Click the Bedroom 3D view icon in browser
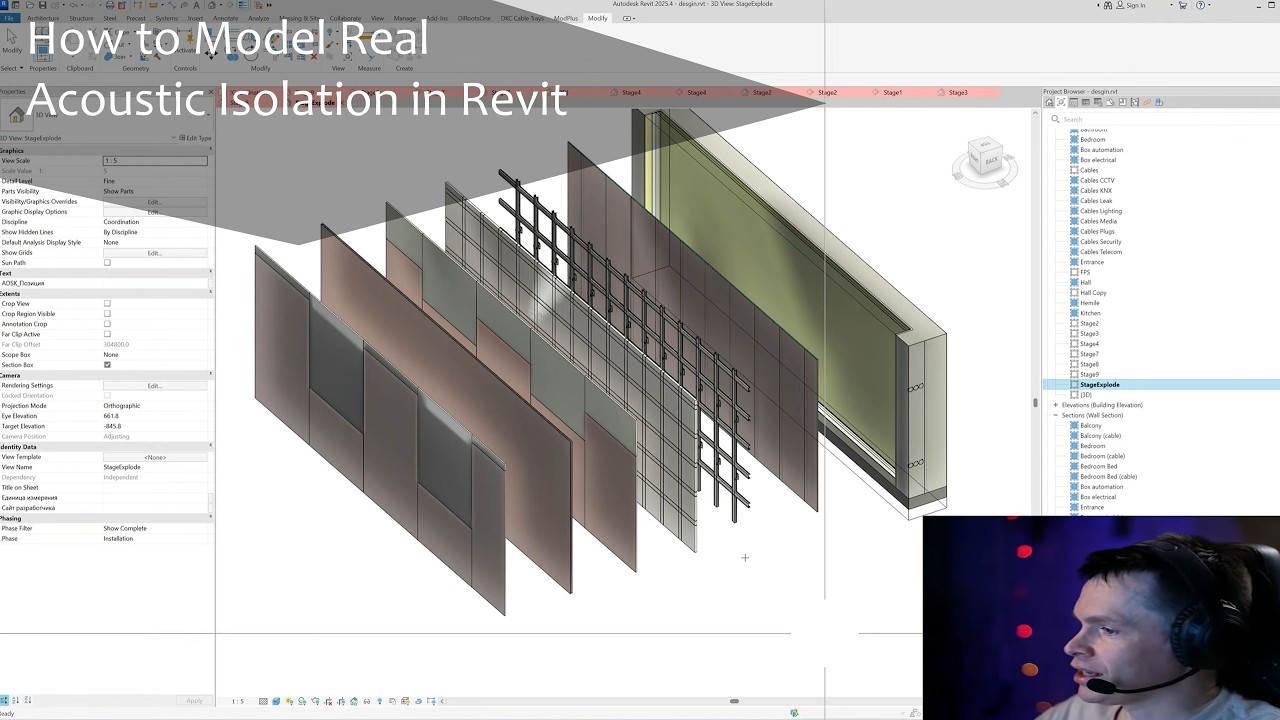Screen dimensions: 1280x720 (1074, 139)
